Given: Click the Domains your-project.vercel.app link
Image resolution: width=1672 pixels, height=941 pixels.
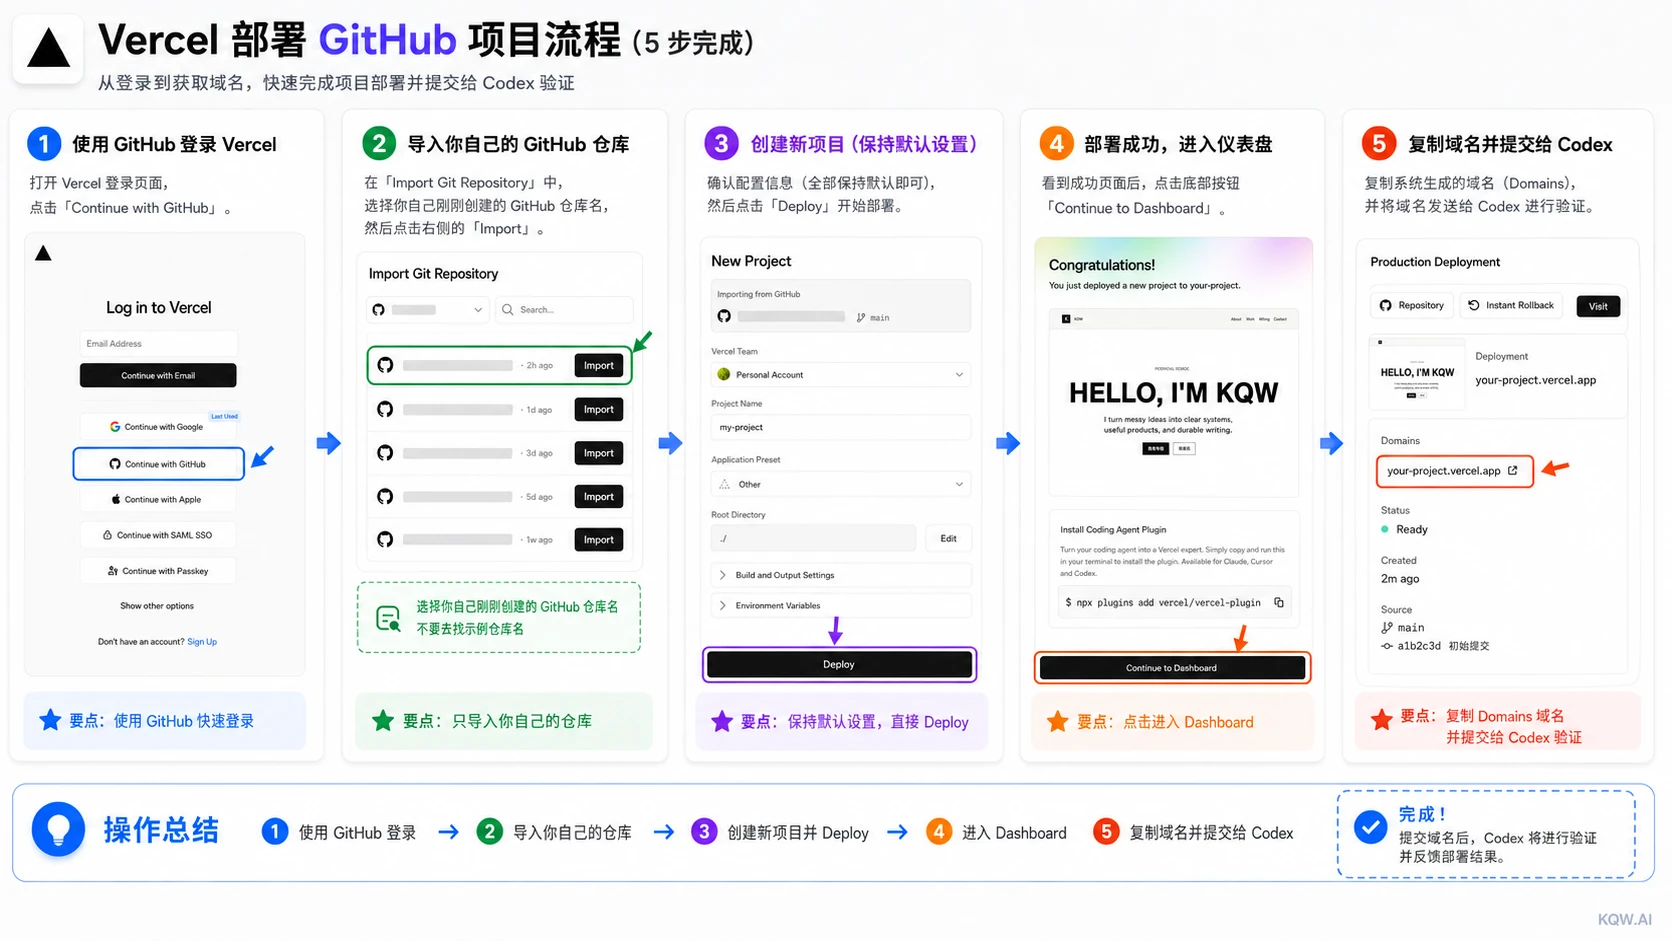Looking at the screenshot, I should (x=1444, y=471).
